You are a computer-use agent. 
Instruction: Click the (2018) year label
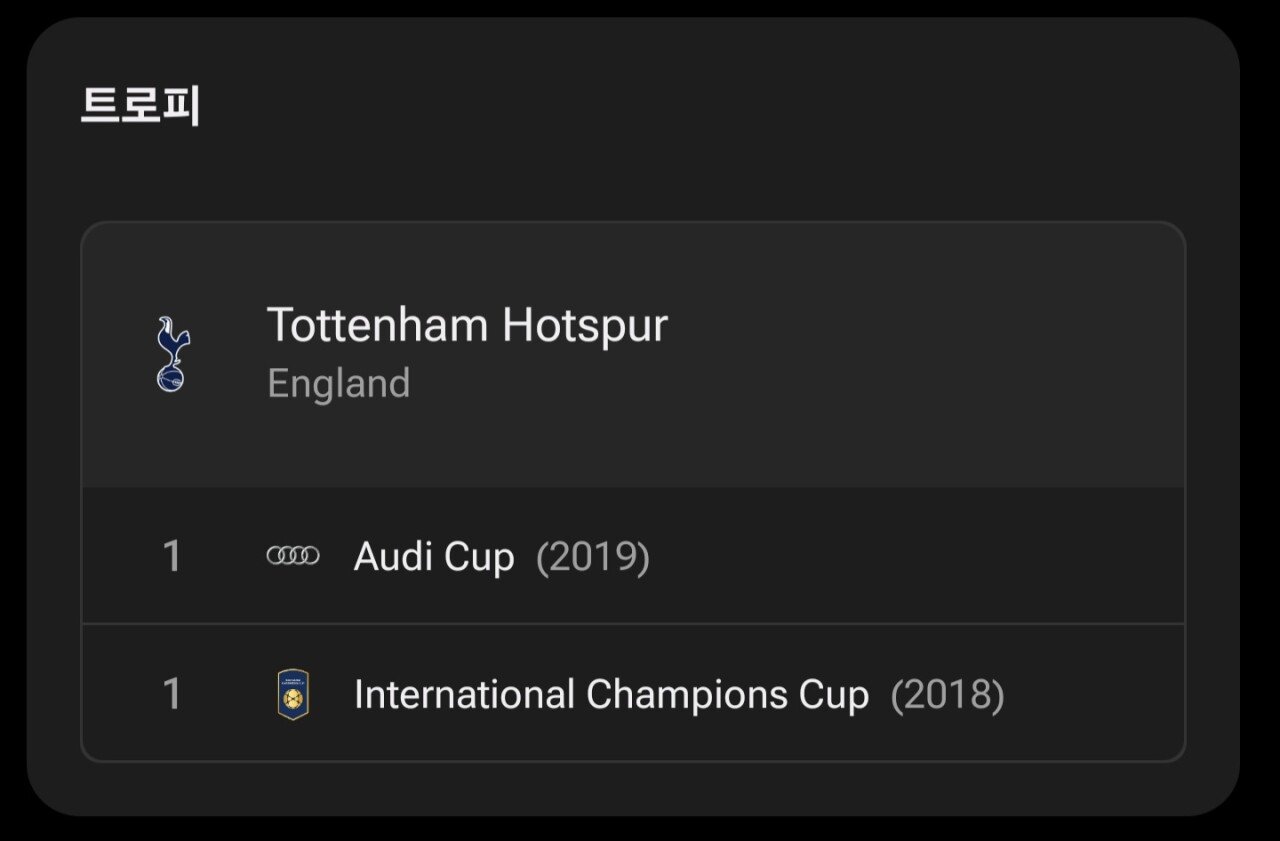948,694
